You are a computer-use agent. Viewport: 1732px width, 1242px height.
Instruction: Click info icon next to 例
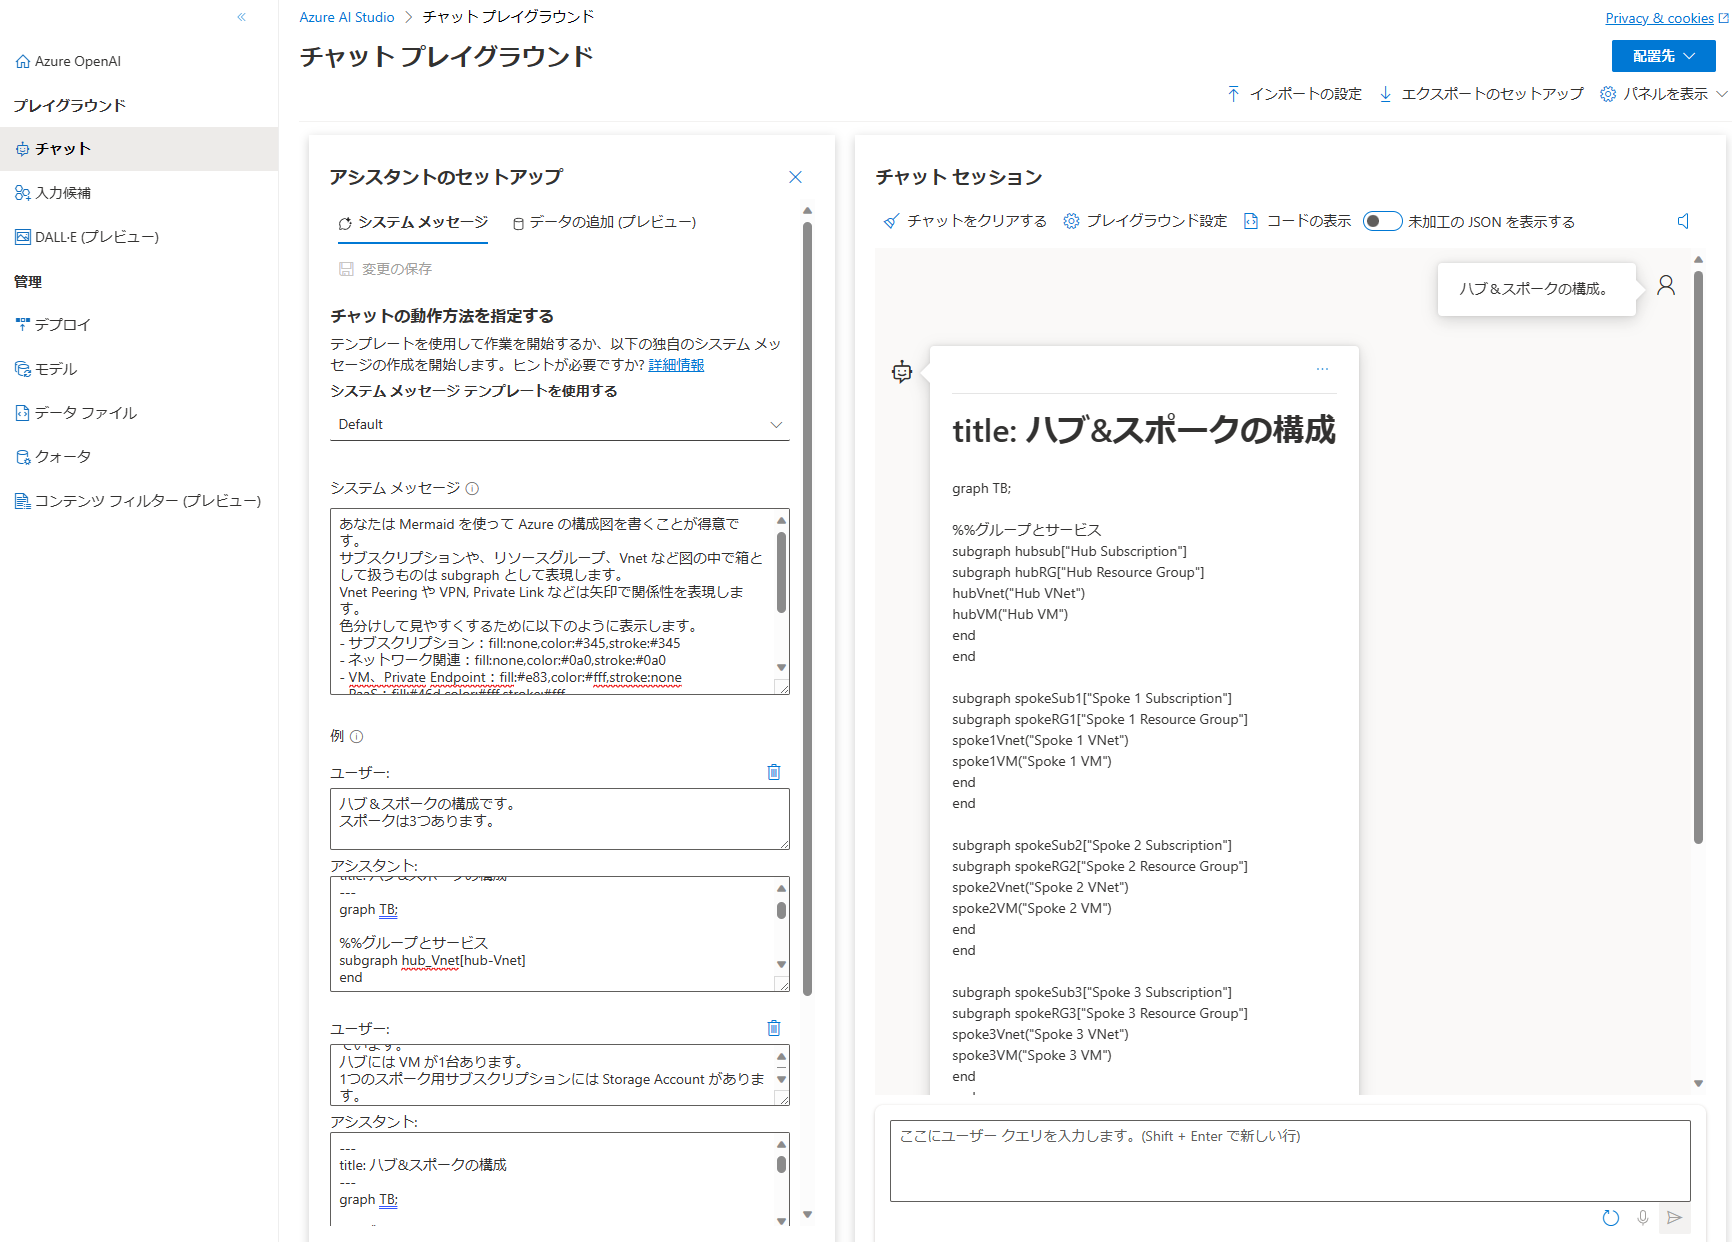pos(357,737)
